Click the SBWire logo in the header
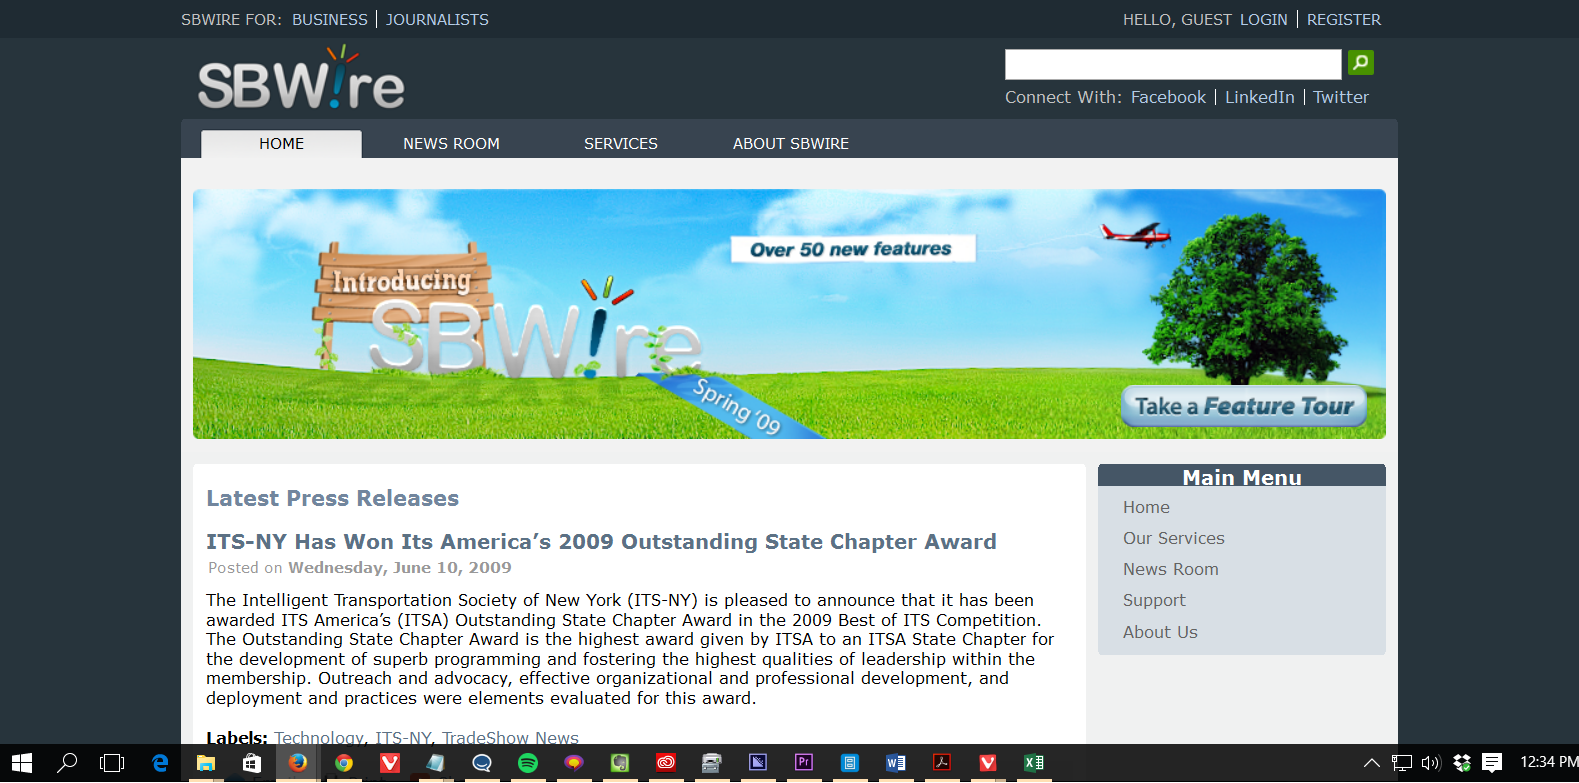The width and height of the screenshot is (1579, 783). tap(301, 79)
